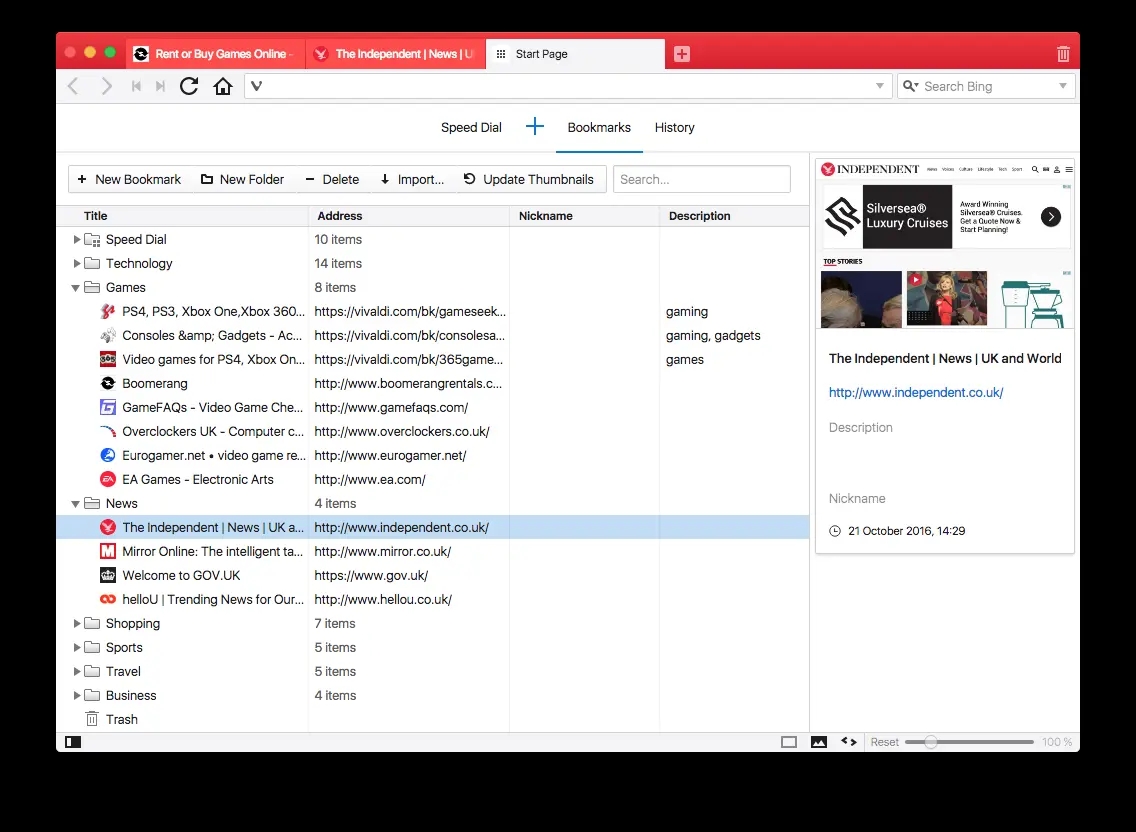Screen dimensions: 1136x832
Task: Go back with the Back arrow
Action: (73, 86)
